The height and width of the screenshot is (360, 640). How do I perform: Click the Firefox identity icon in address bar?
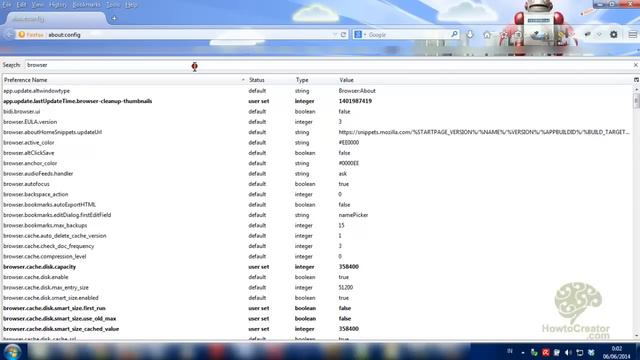(x=22, y=35)
